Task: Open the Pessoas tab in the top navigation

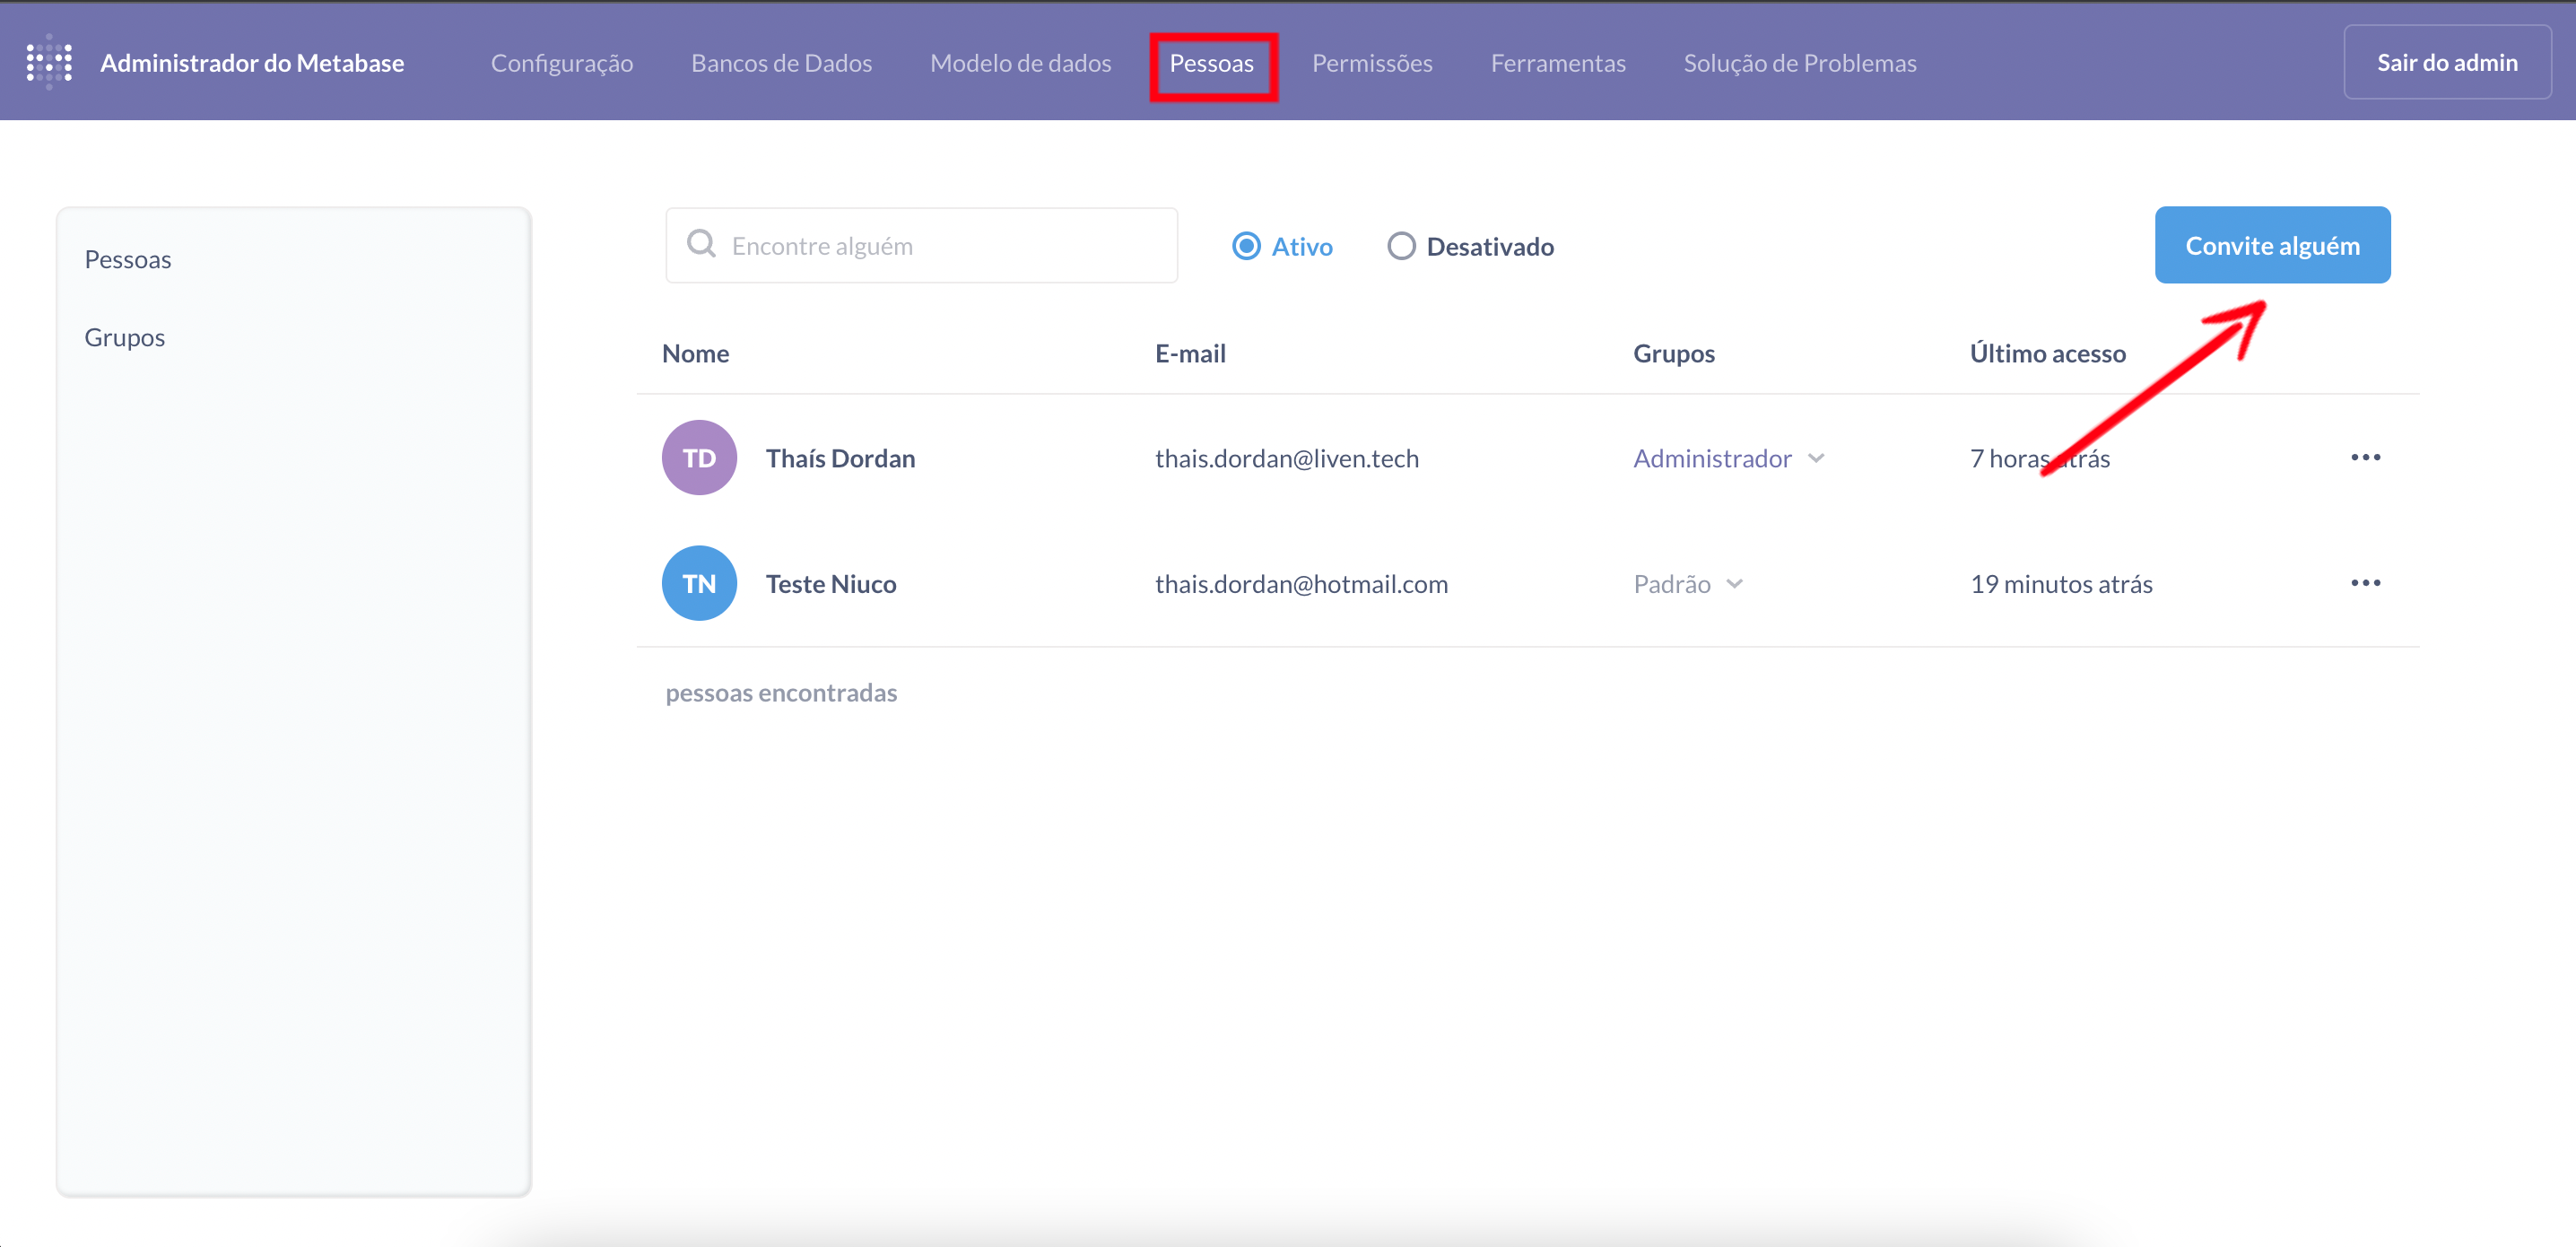Action: click(1211, 63)
